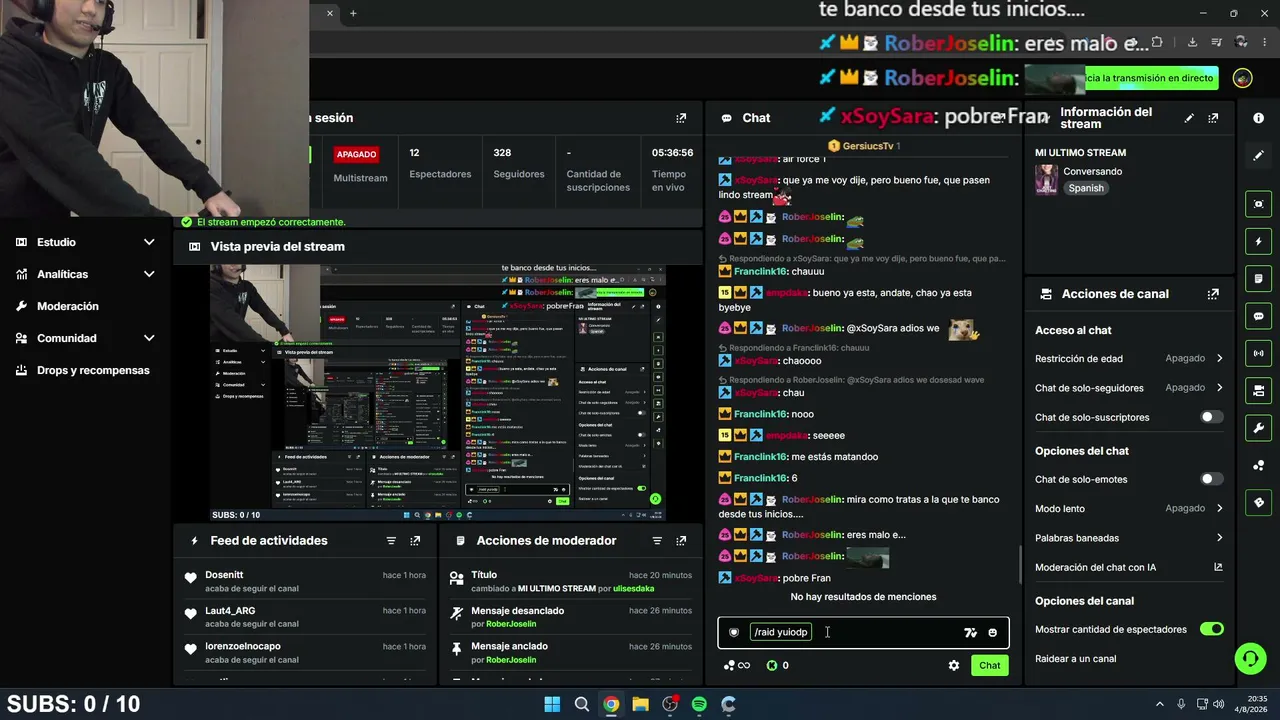Click the chat bubble icon in the right sidebar
The width and height of the screenshot is (1280, 720).
1259,316
